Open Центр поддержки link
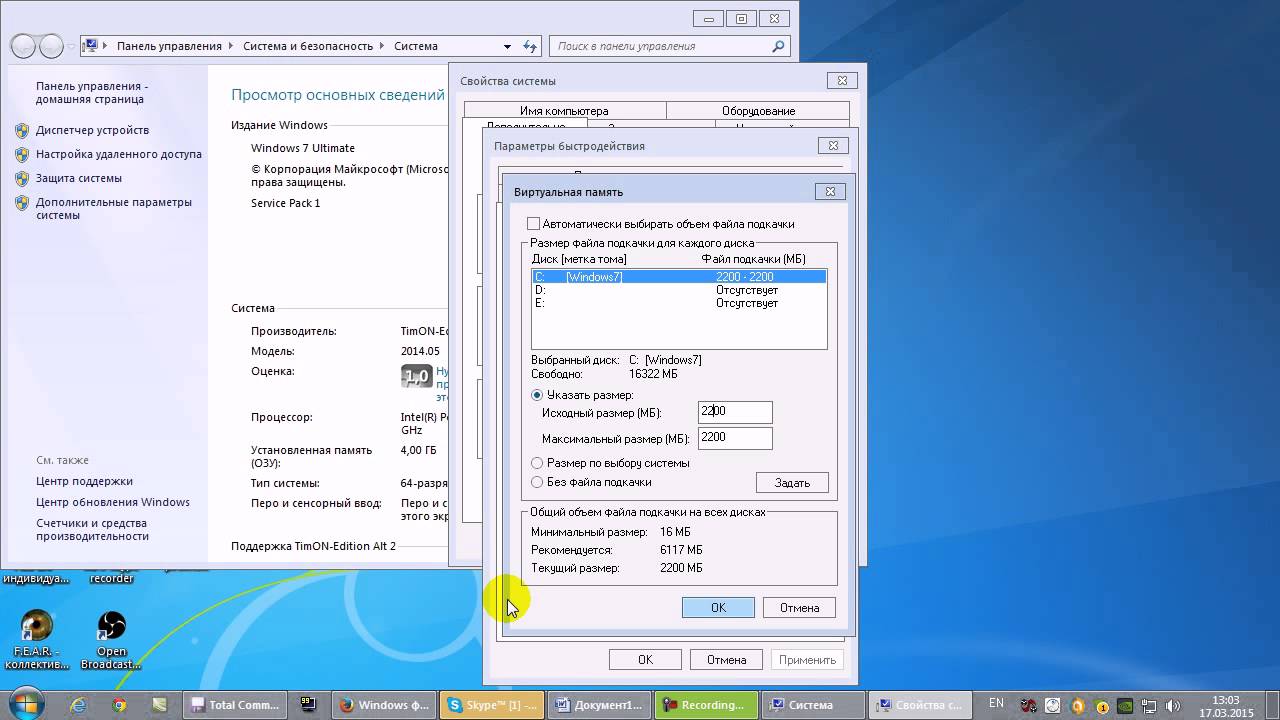Image resolution: width=1280 pixels, height=720 pixels. (84, 481)
